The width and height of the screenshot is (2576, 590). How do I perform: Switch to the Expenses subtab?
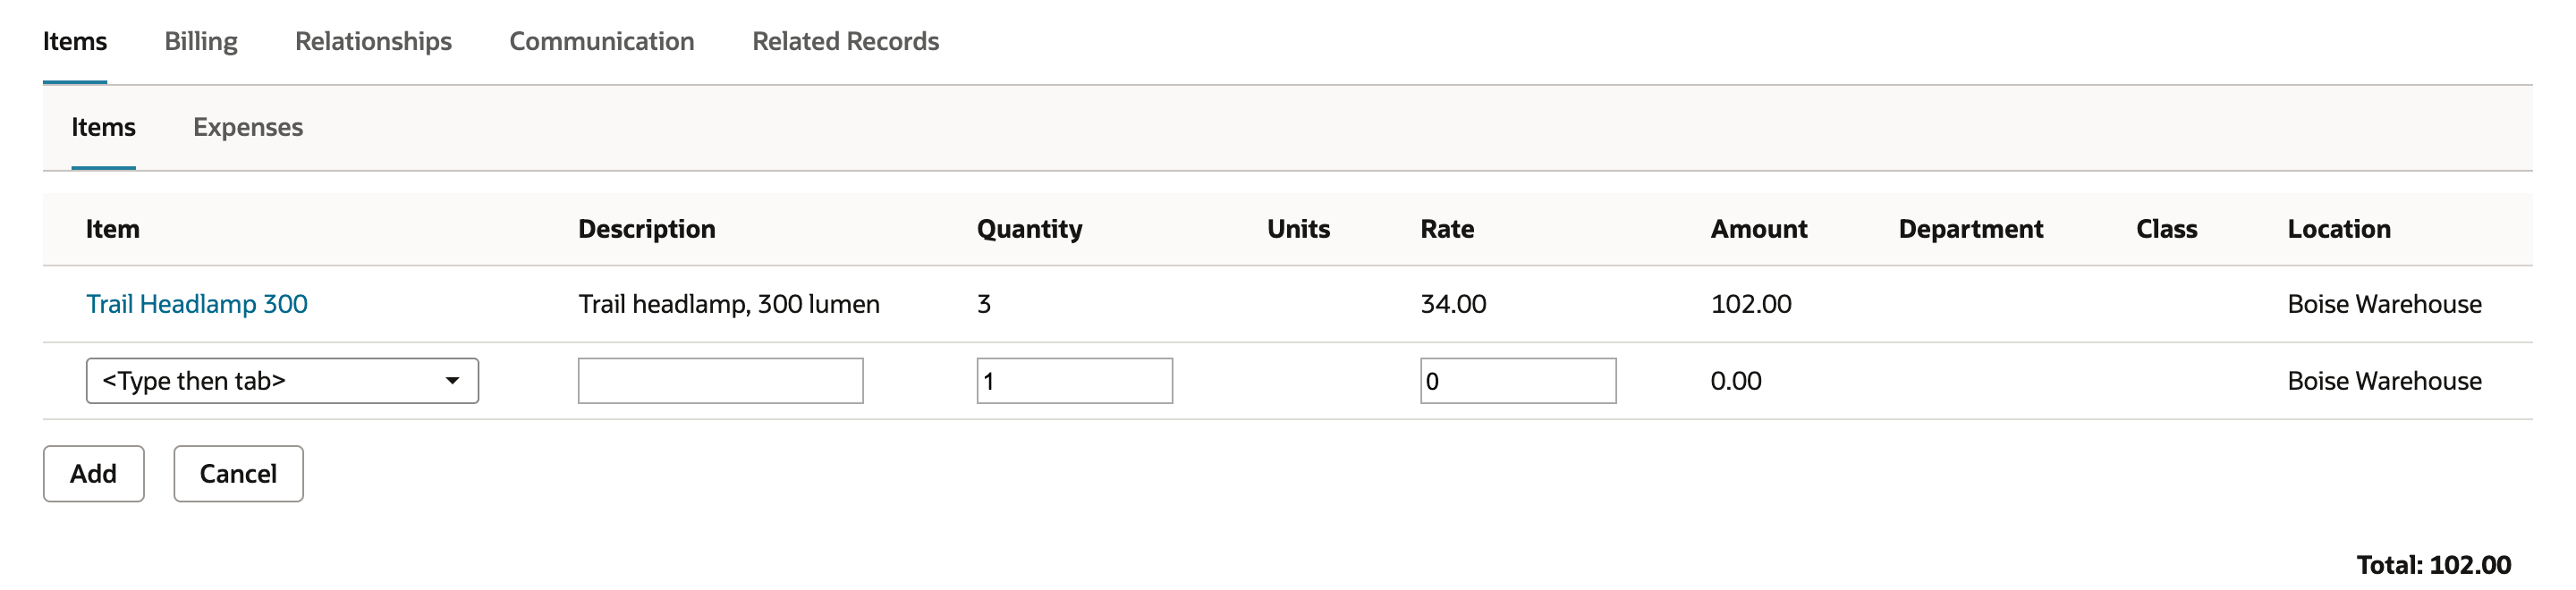click(248, 127)
